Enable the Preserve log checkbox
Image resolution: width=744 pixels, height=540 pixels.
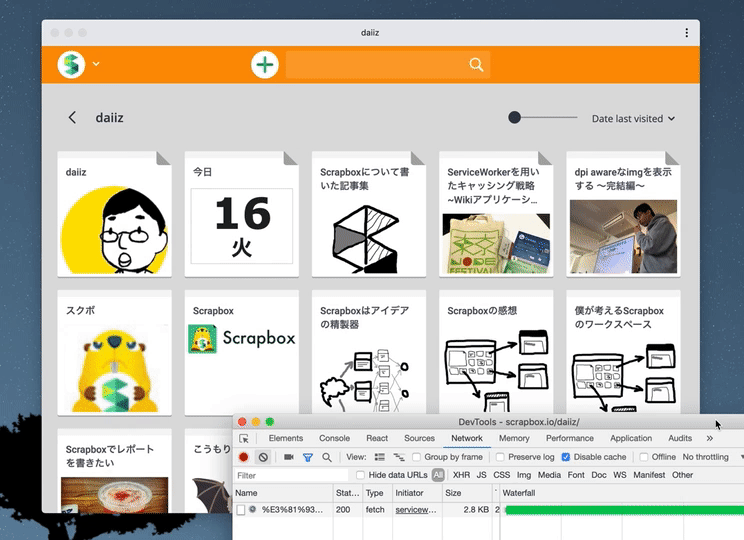point(500,457)
